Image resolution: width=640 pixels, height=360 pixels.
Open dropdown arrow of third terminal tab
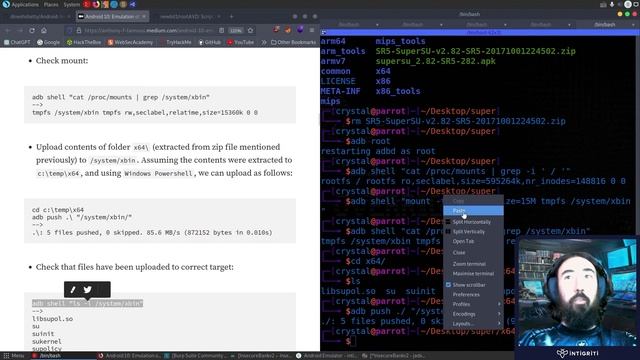pyautogui.click(x=505, y=25)
